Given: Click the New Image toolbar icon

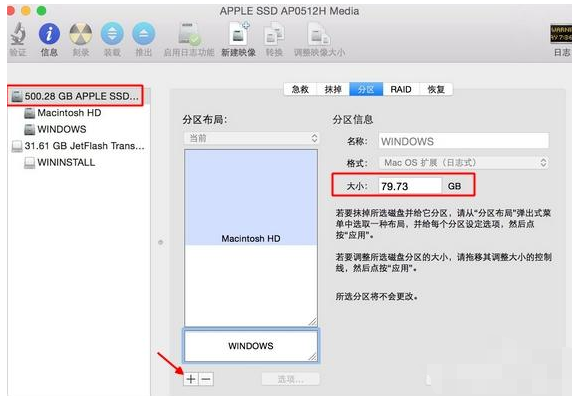Looking at the screenshot, I should click(x=239, y=34).
